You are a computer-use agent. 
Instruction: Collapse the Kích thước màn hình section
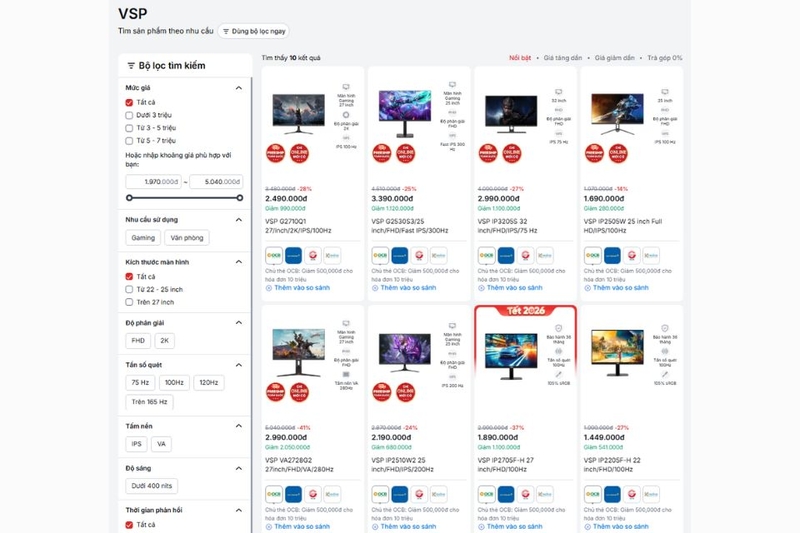point(238,262)
